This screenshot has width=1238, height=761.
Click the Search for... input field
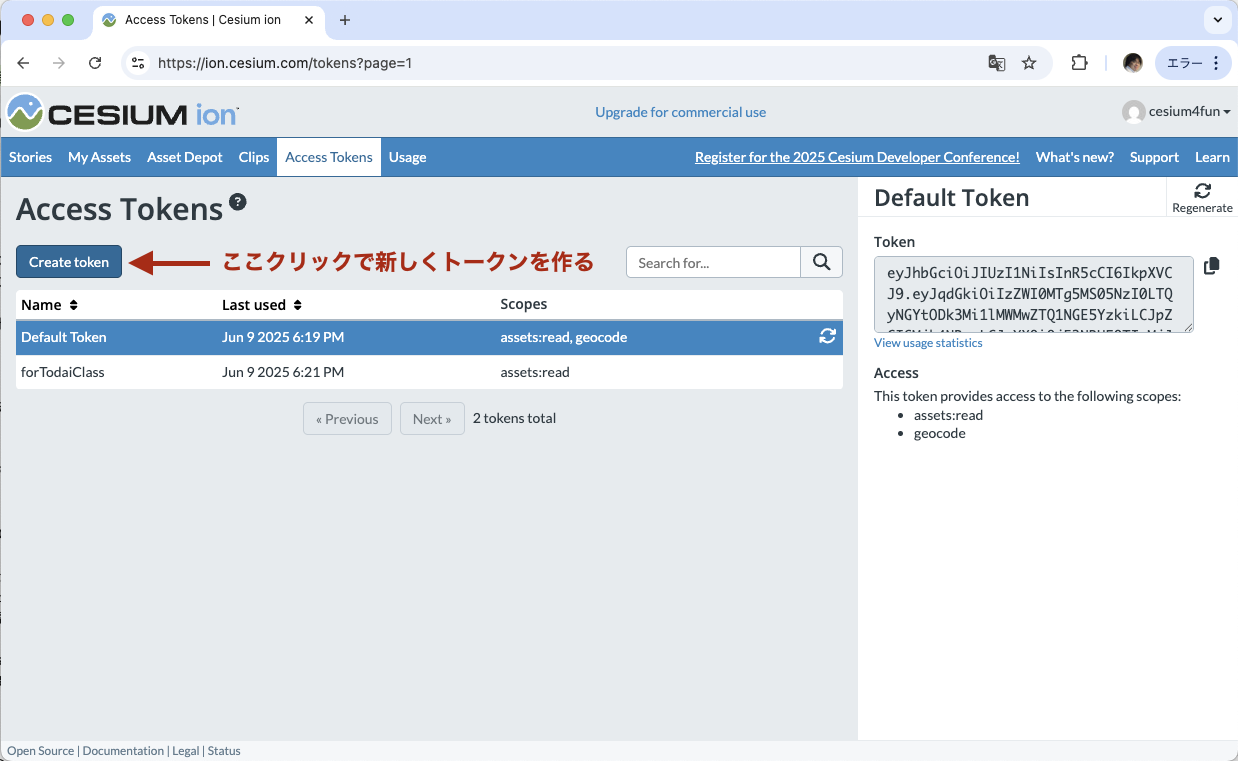[712, 262]
